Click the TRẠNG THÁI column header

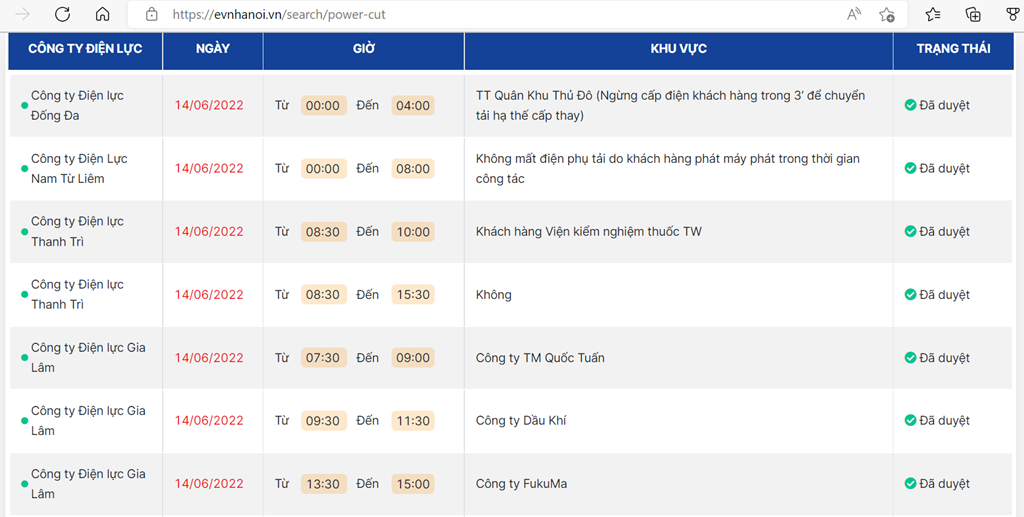(x=953, y=49)
